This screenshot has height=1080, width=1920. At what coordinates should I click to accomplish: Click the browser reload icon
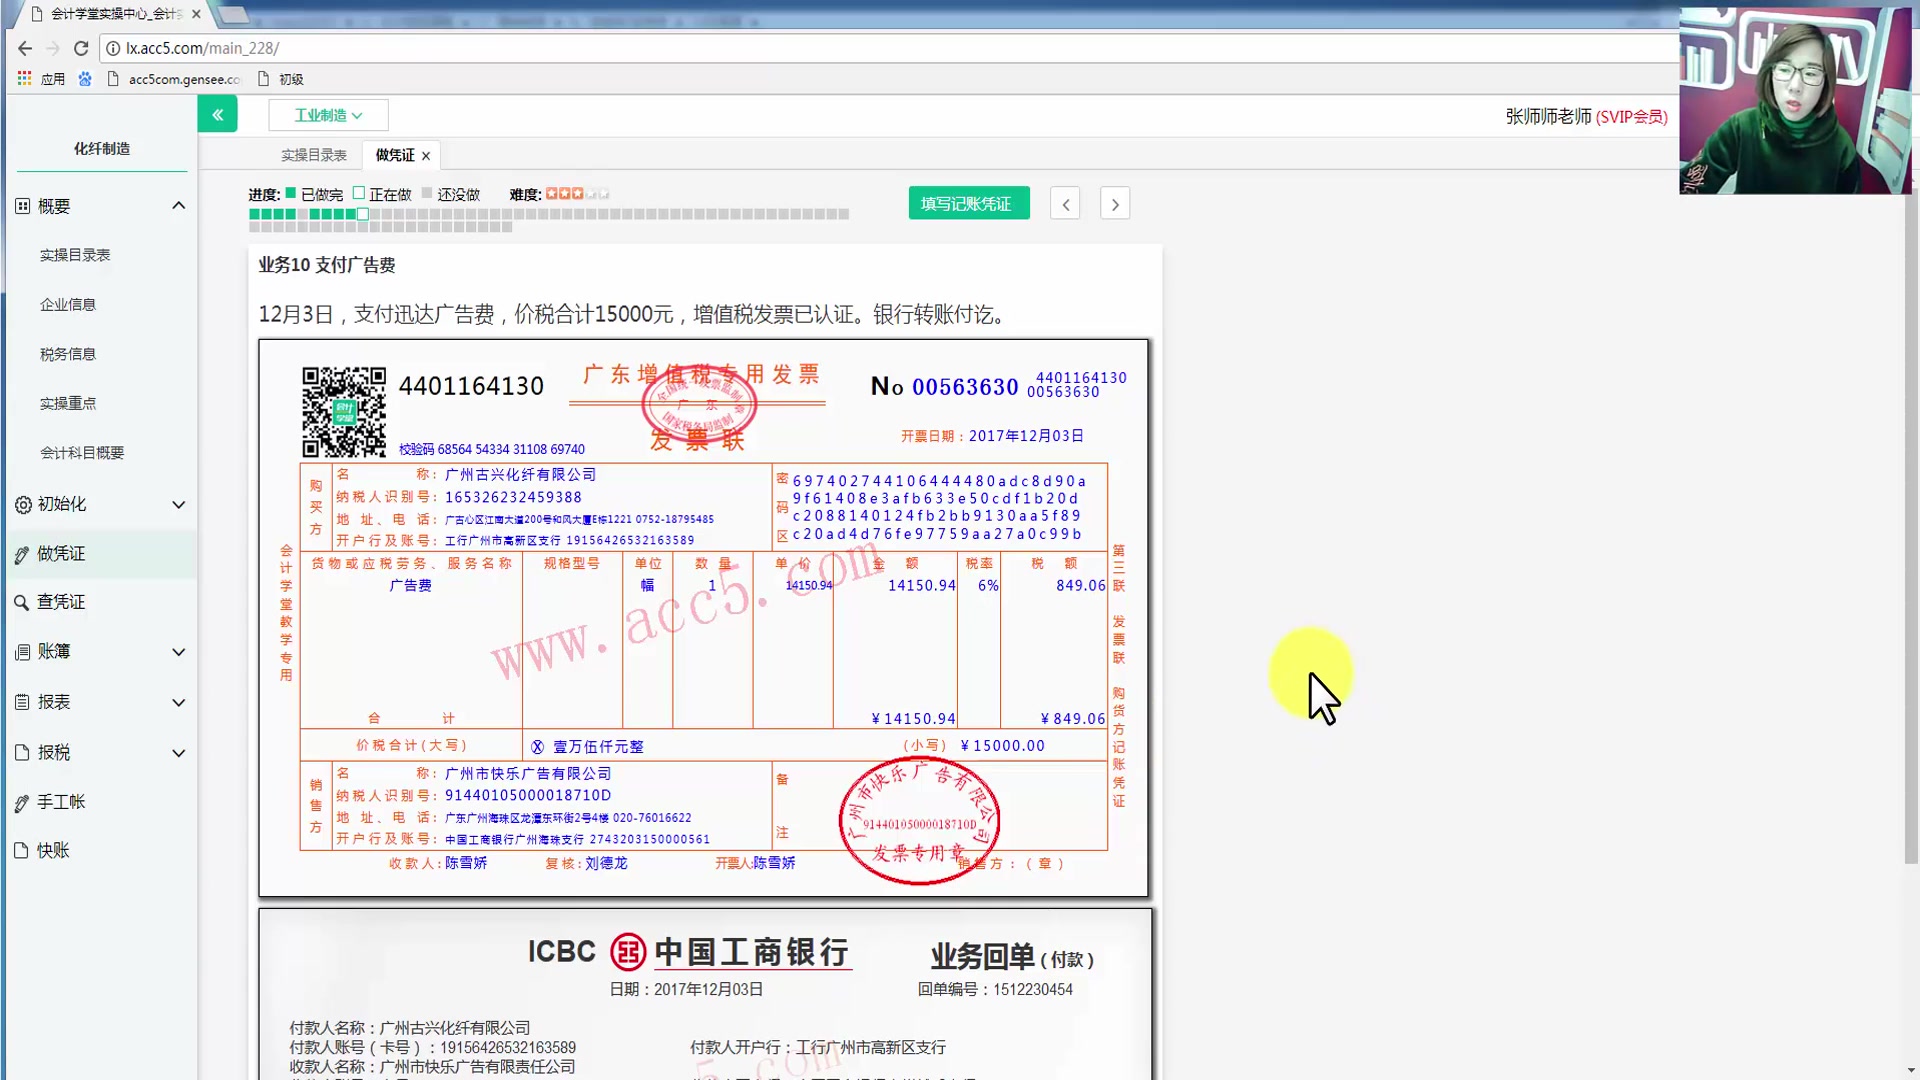[x=81, y=48]
